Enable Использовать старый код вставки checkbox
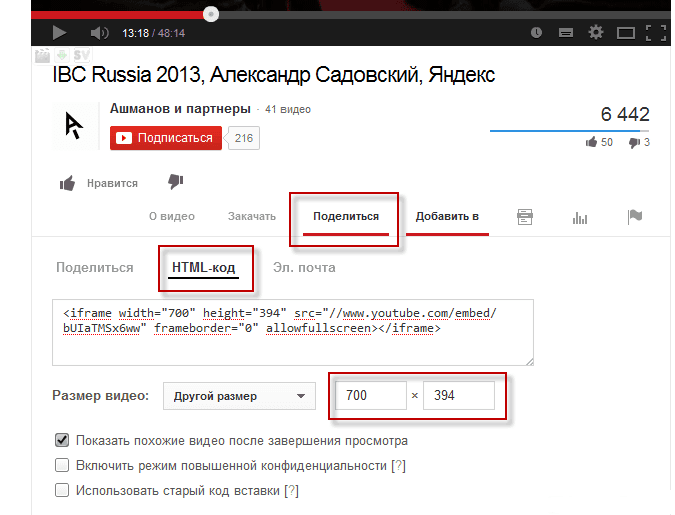The height and width of the screenshot is (515, 675). tap(62, 490)
